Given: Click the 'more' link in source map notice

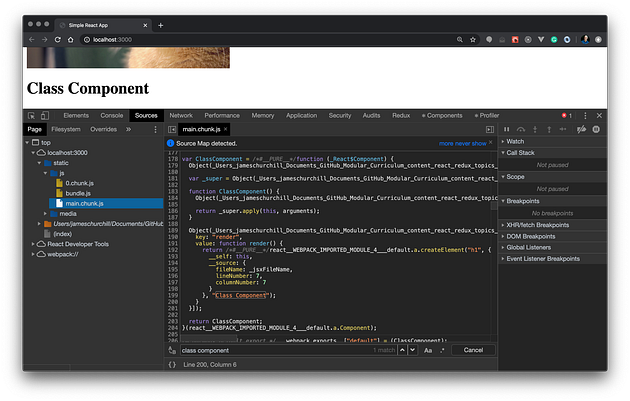Looking at the screenshot, I should pos(447,143).
